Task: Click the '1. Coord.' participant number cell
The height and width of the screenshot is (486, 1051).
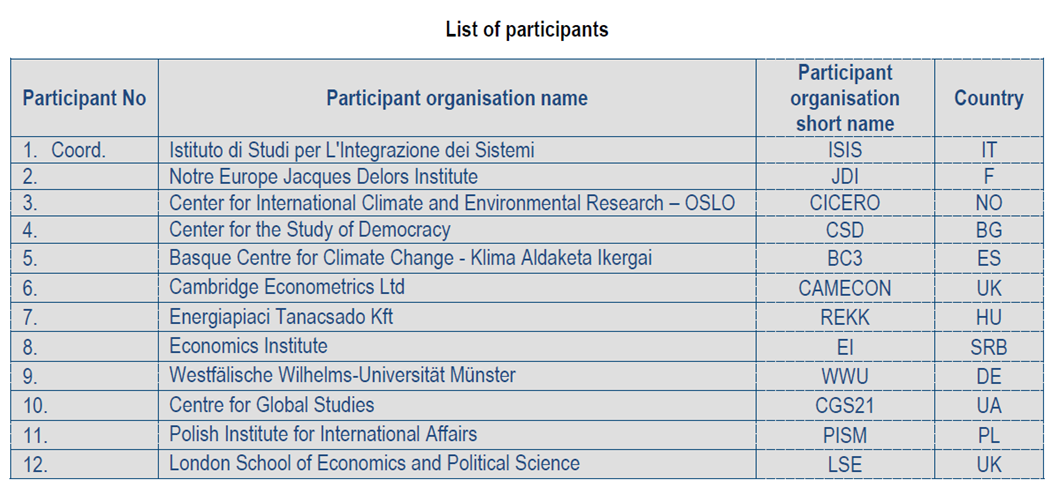Action: tap(64, 150)
